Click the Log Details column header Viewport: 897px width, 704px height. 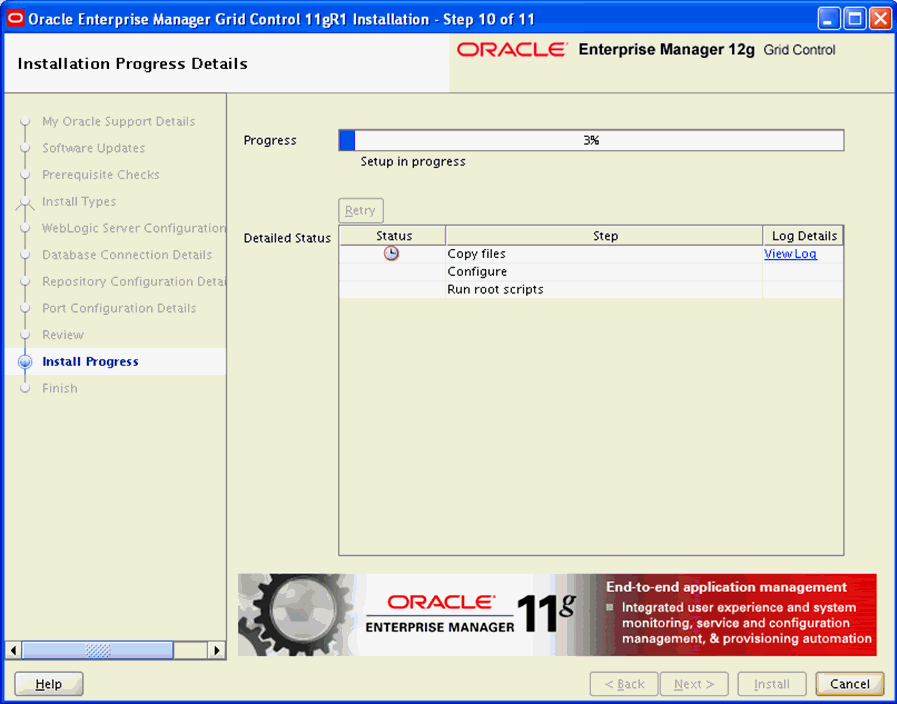803,236
